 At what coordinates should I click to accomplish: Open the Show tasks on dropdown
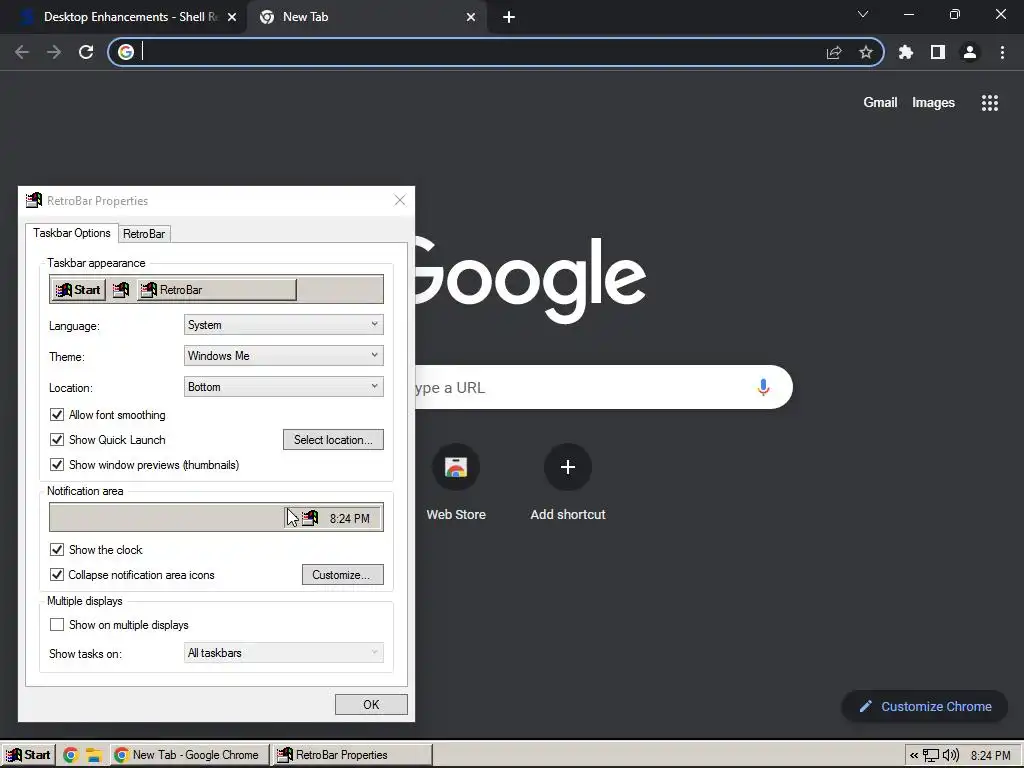point(283,652)
